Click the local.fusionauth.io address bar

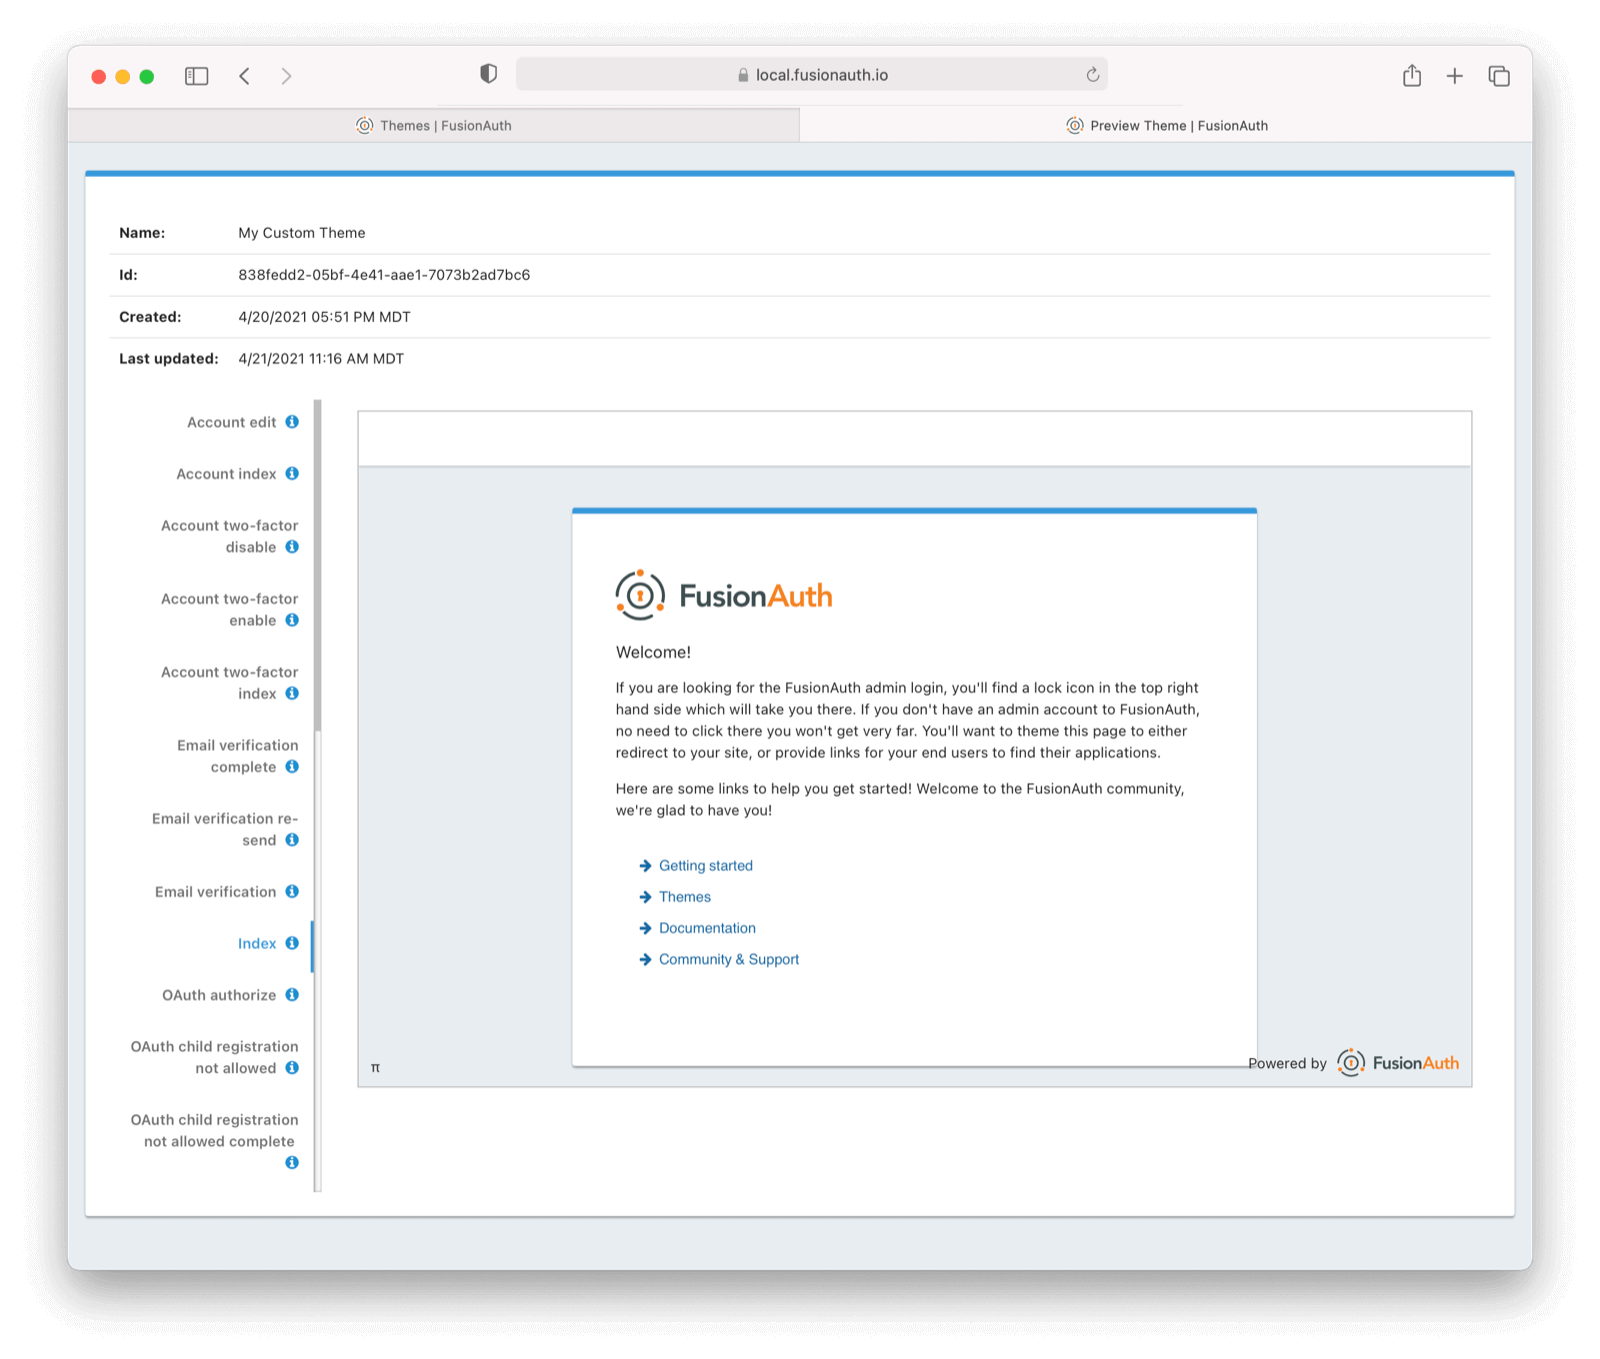tap(811, 75)
